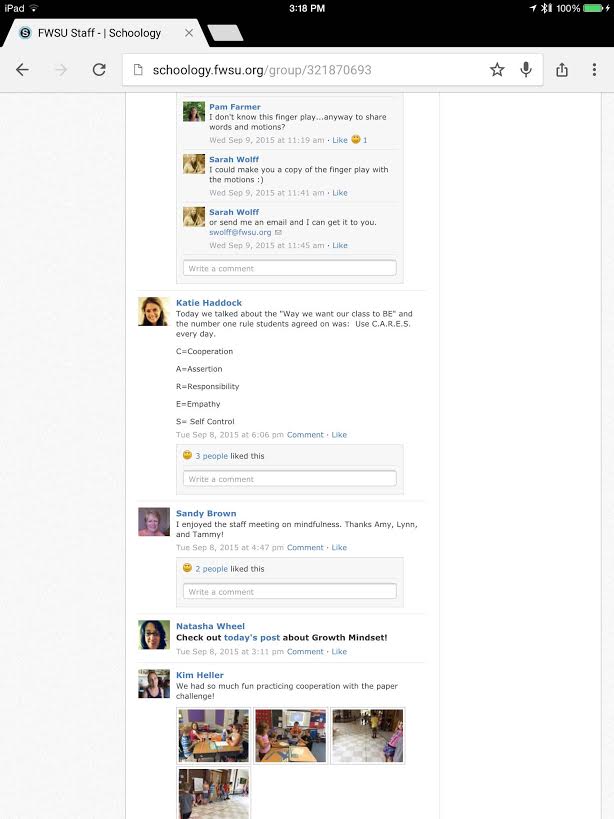Viewport: 614px width, 819px height.
Task: Open the three-dot browser menu
Action: [594, 69]
